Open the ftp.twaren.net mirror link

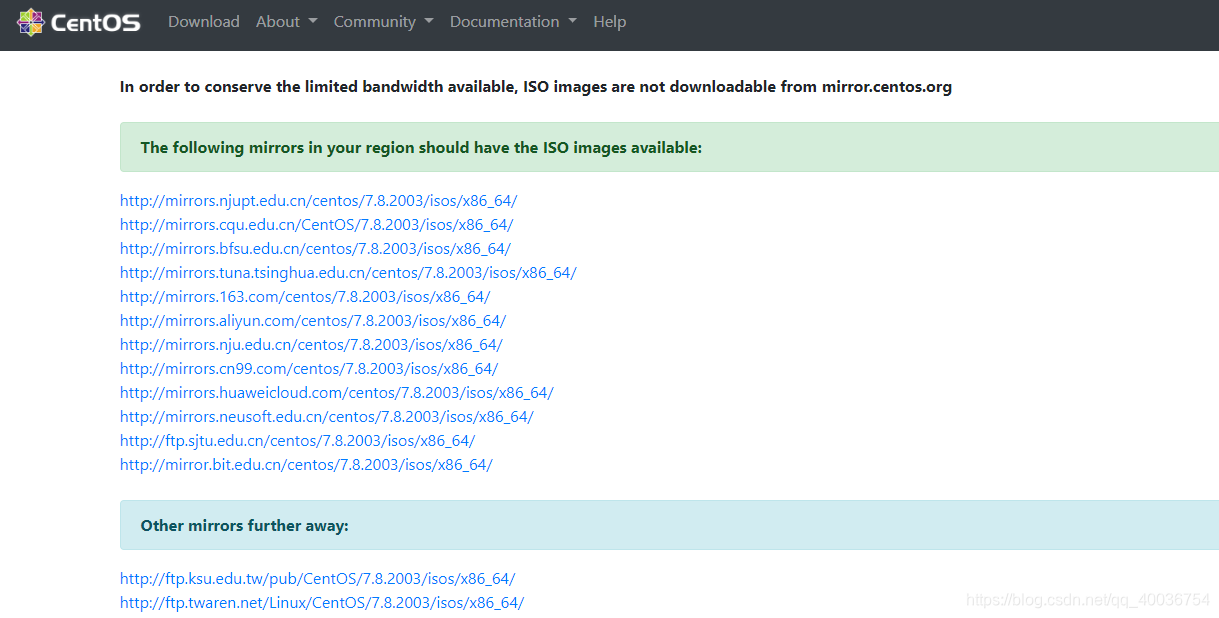pyautogui.click(x=322, y=603)
